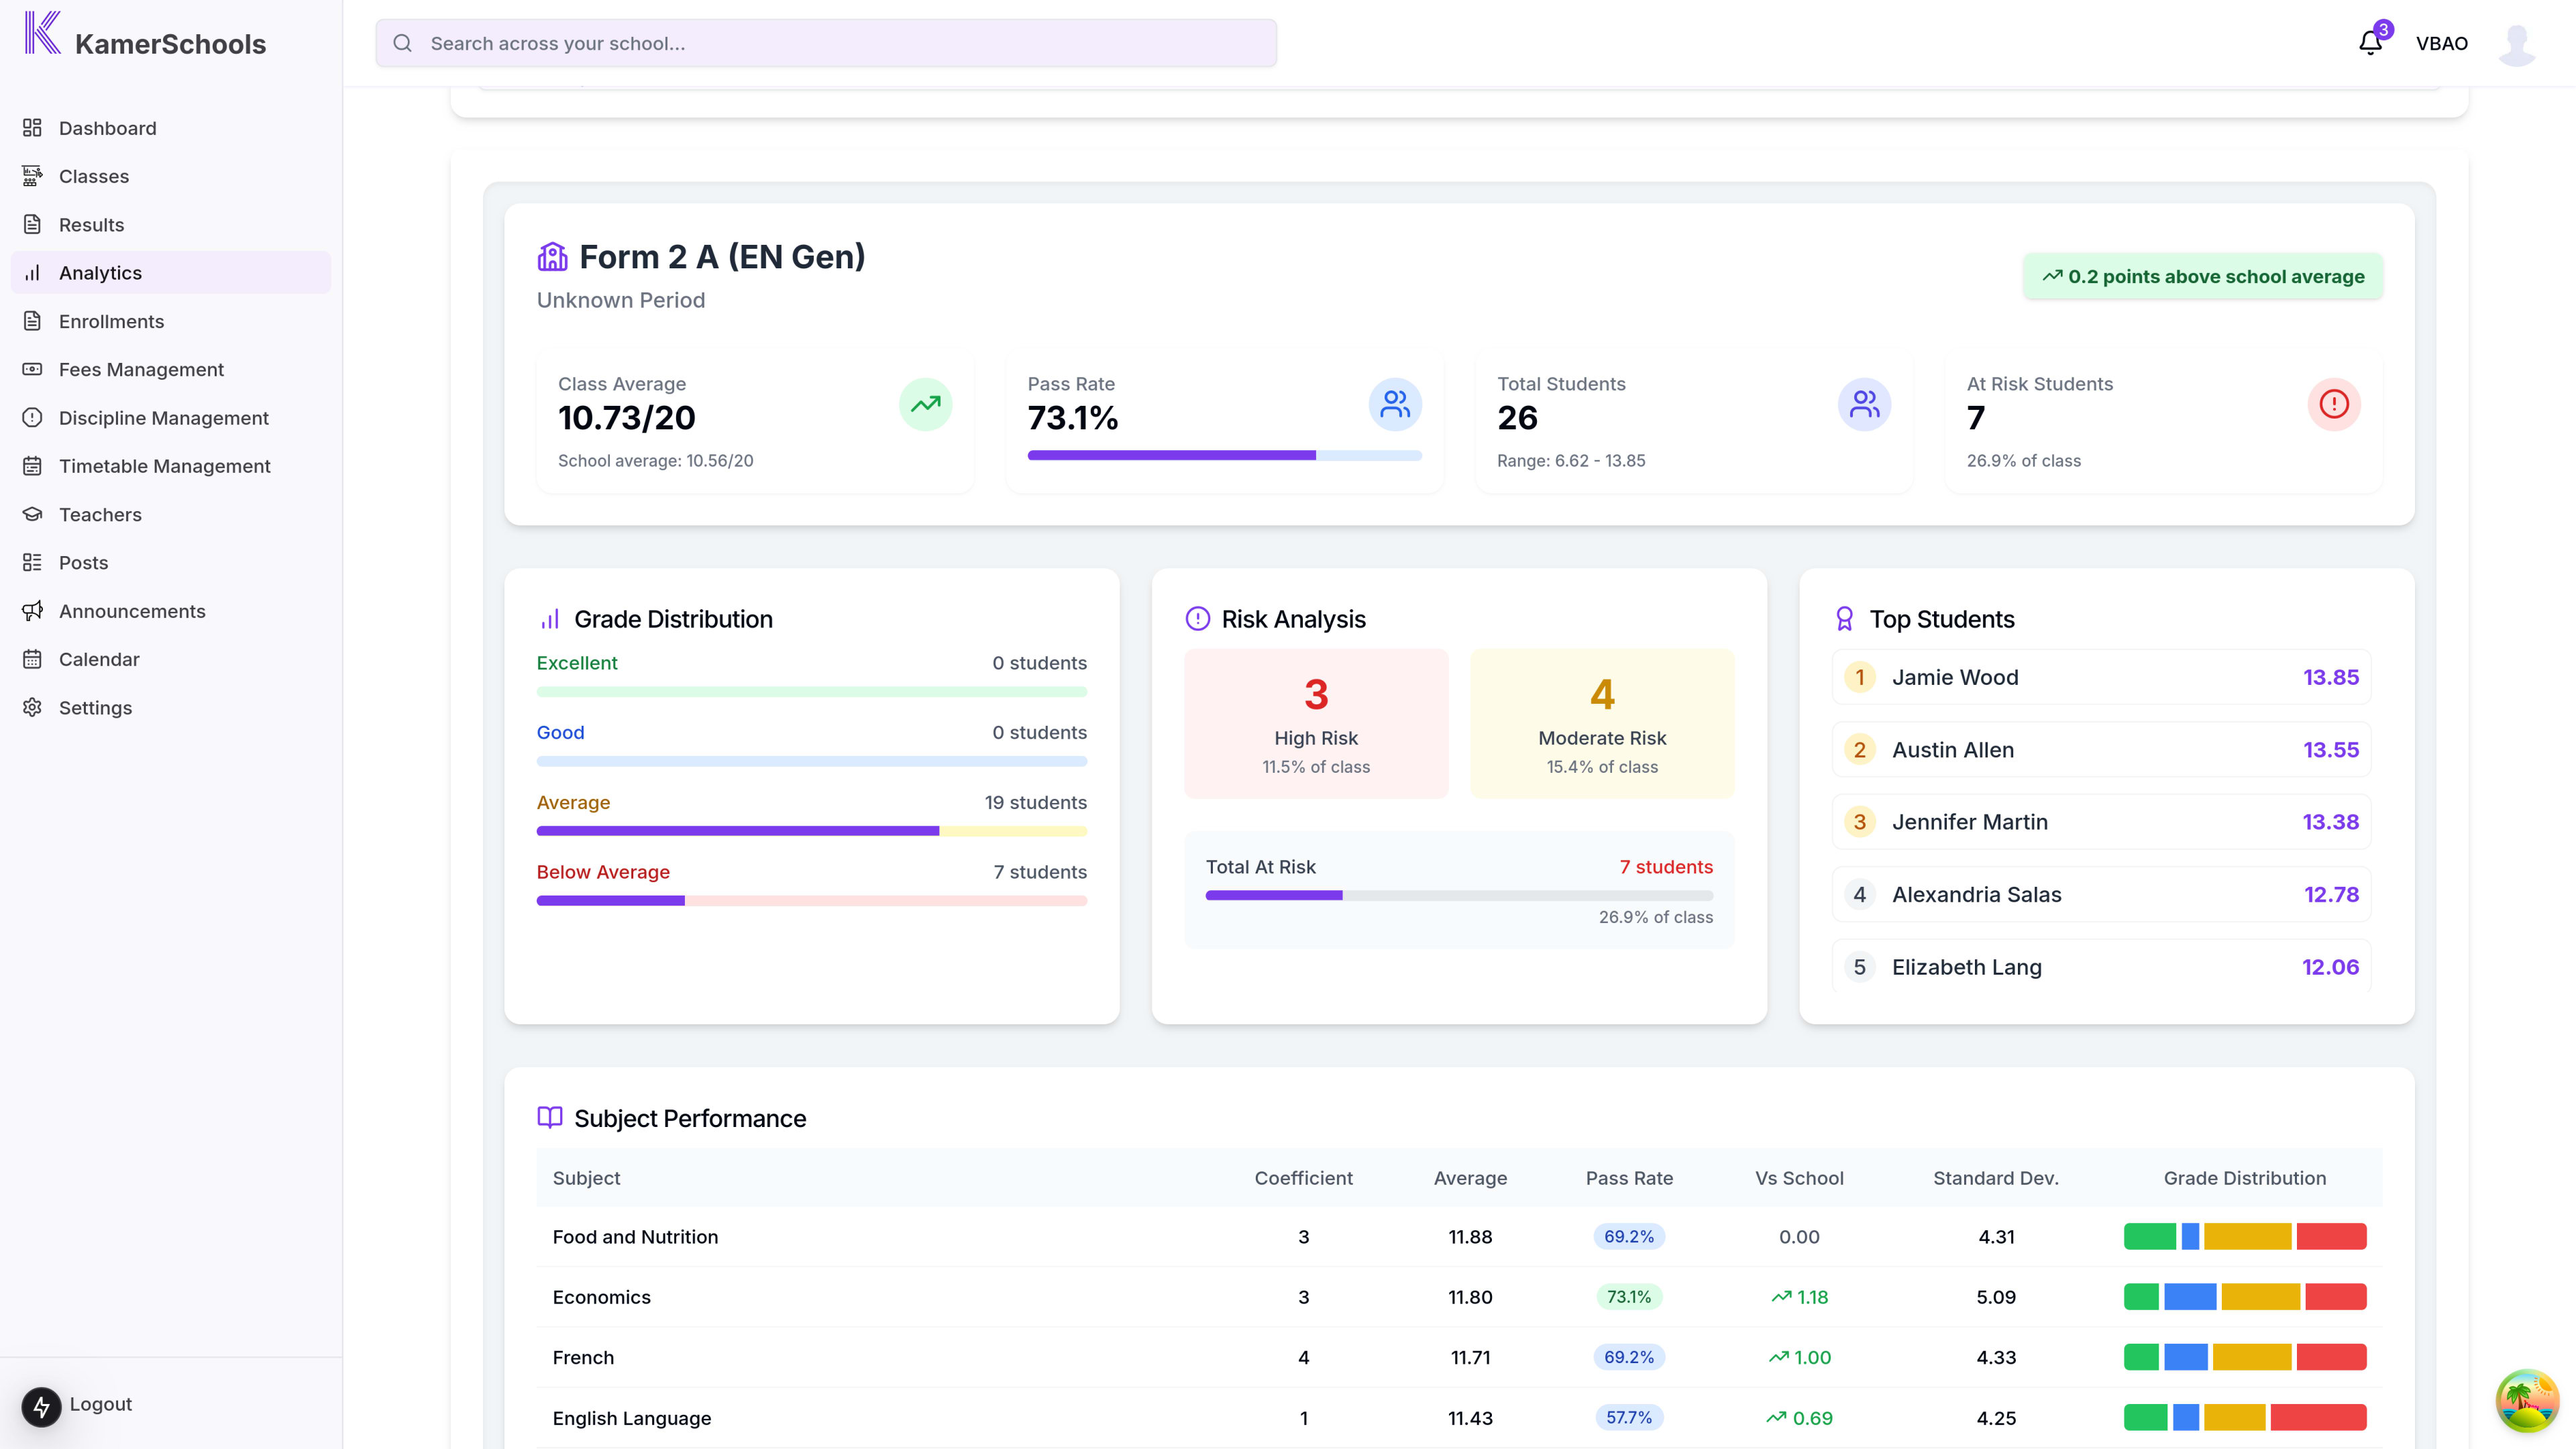The height and width of the screenshot is (1449, 2576).
Task: Open Discipline Management via its warning icon
Action: pos(31,417)
